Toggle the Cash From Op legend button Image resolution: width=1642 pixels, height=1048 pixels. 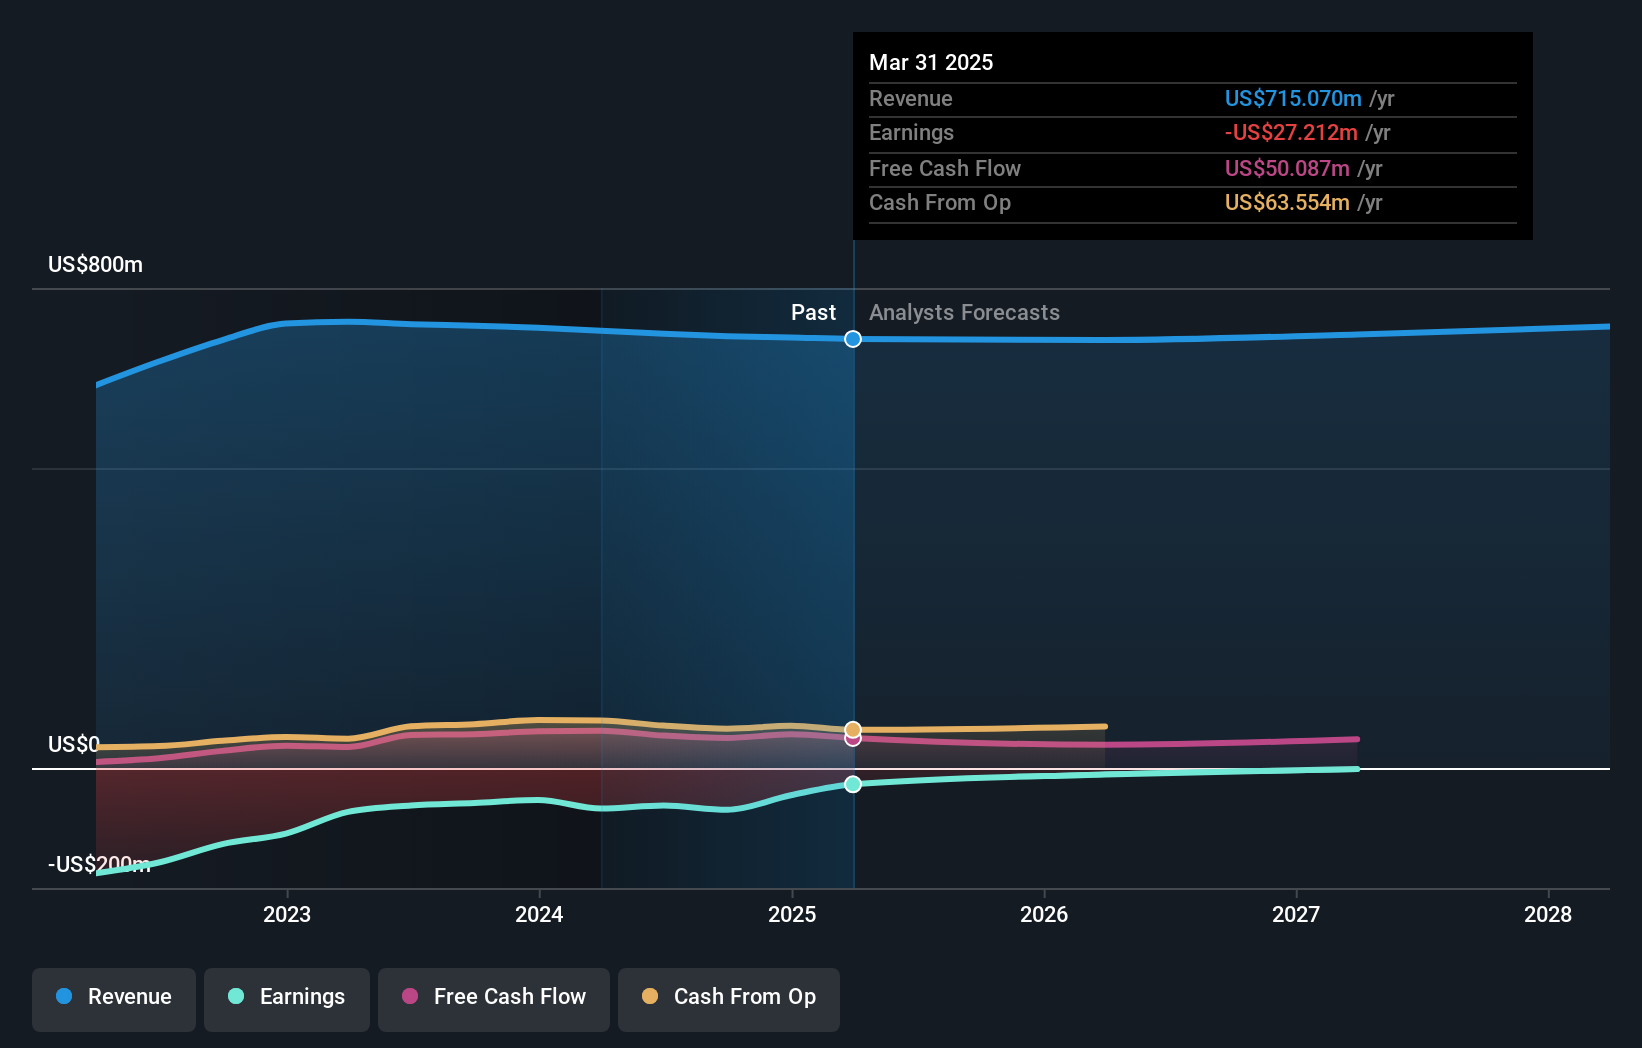729,999
